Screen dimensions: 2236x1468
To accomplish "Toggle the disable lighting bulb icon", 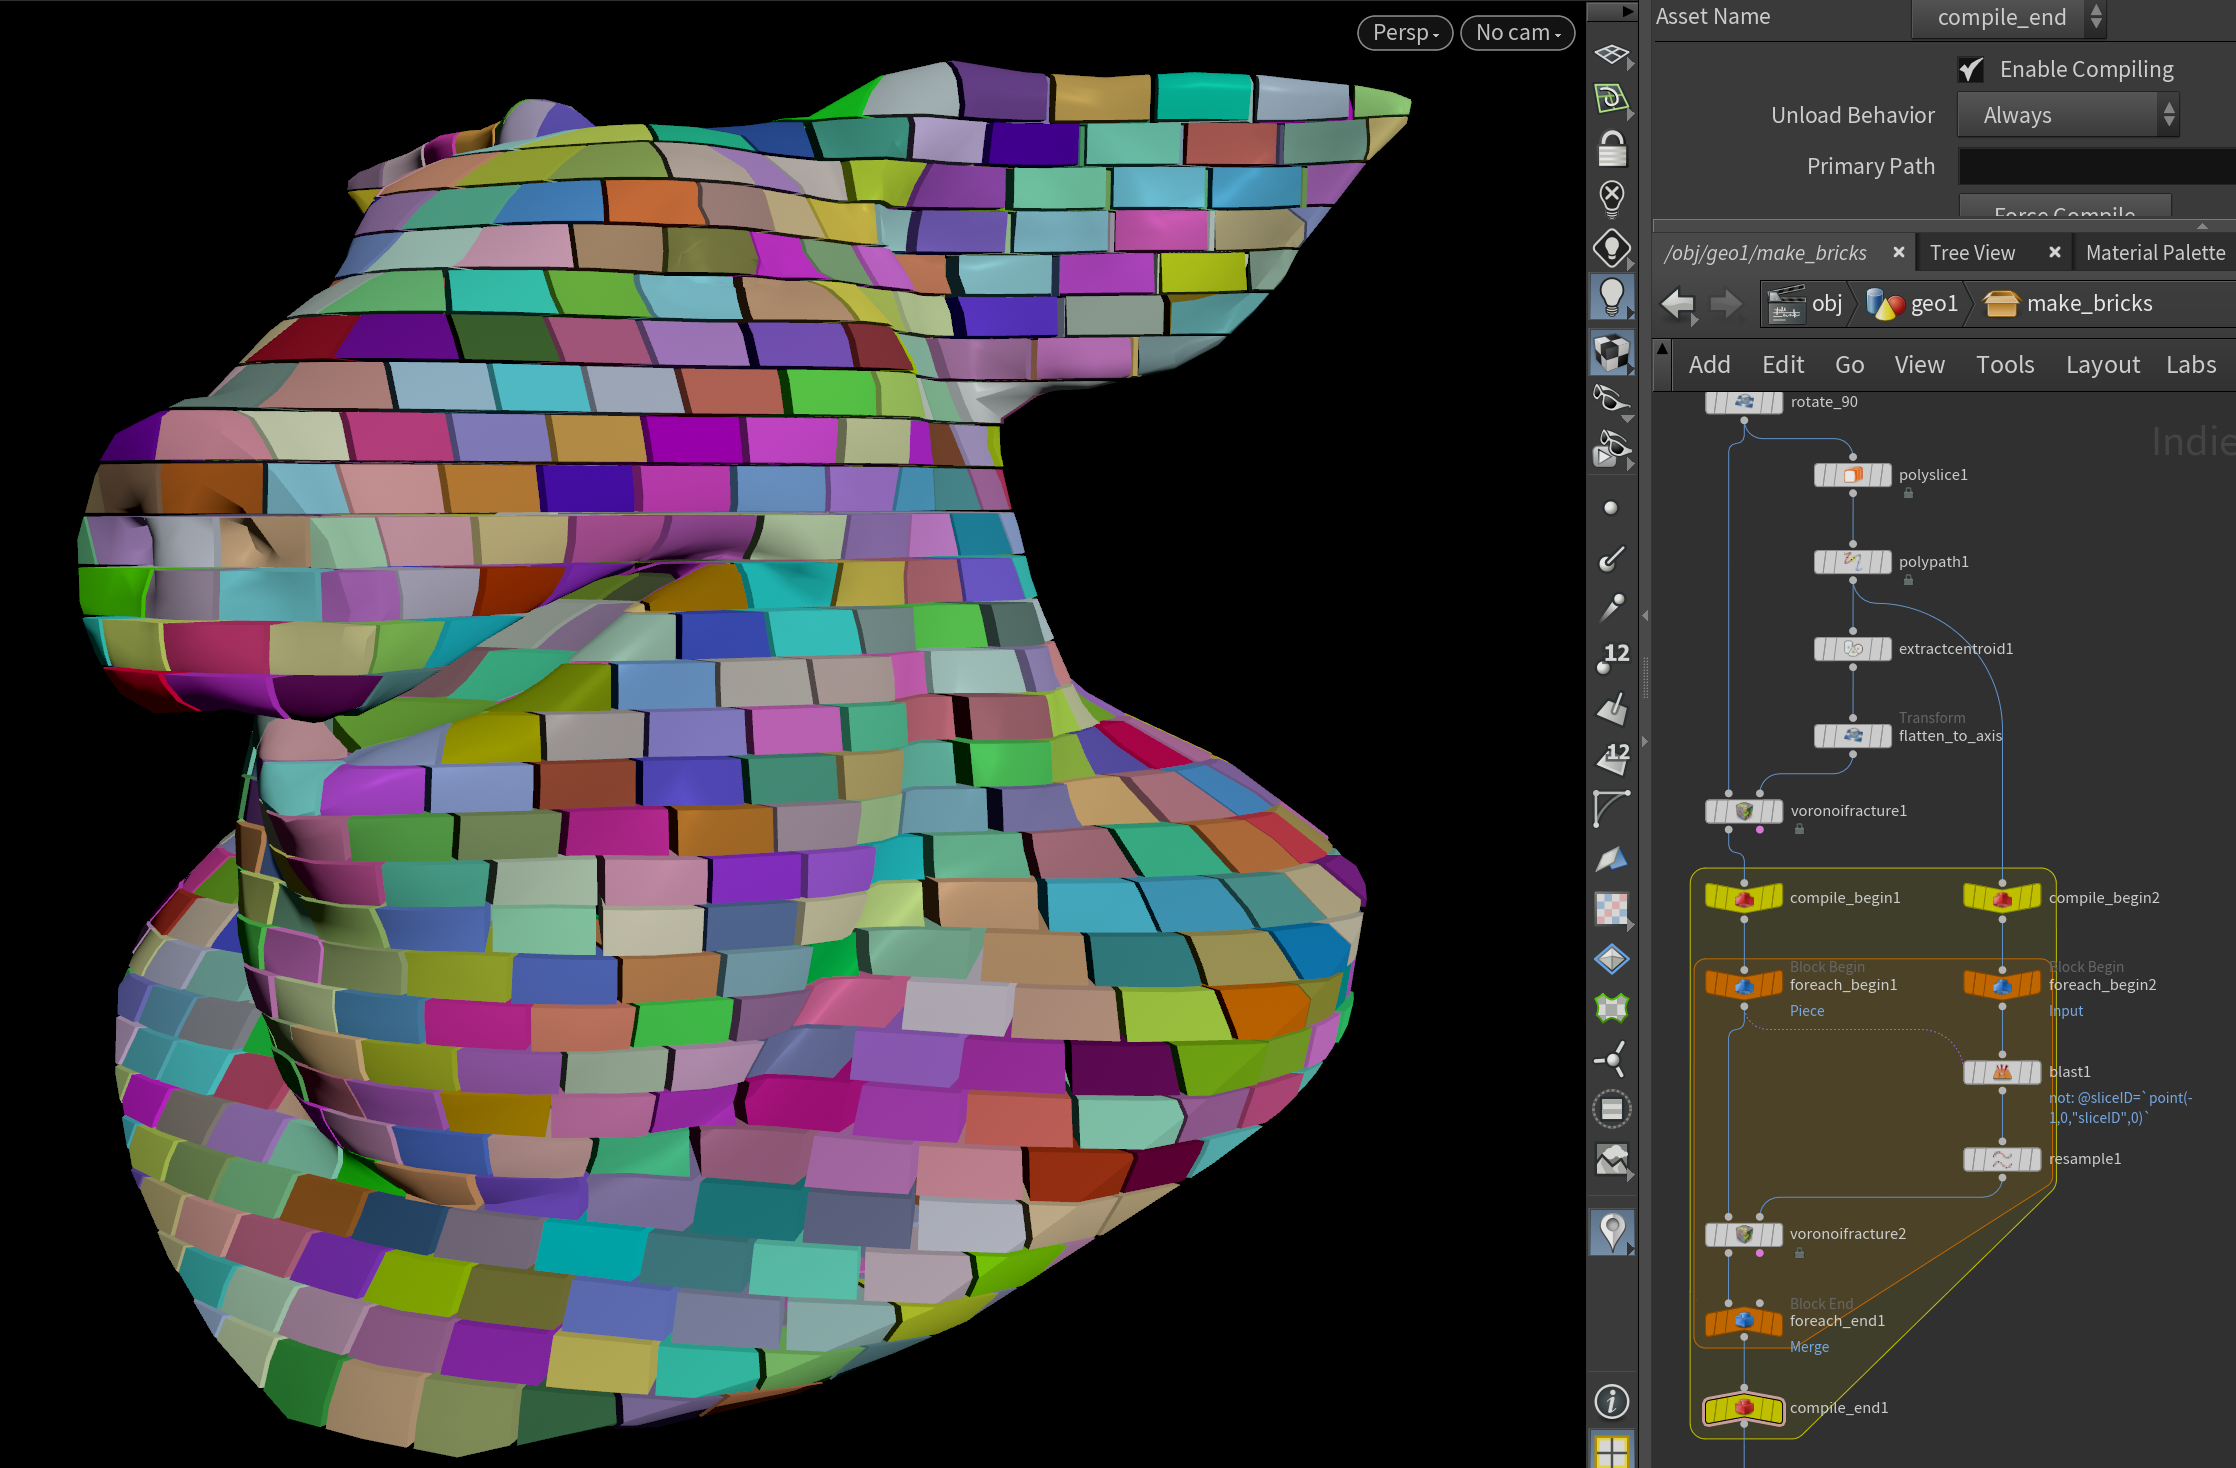I will coord(1611,197).
